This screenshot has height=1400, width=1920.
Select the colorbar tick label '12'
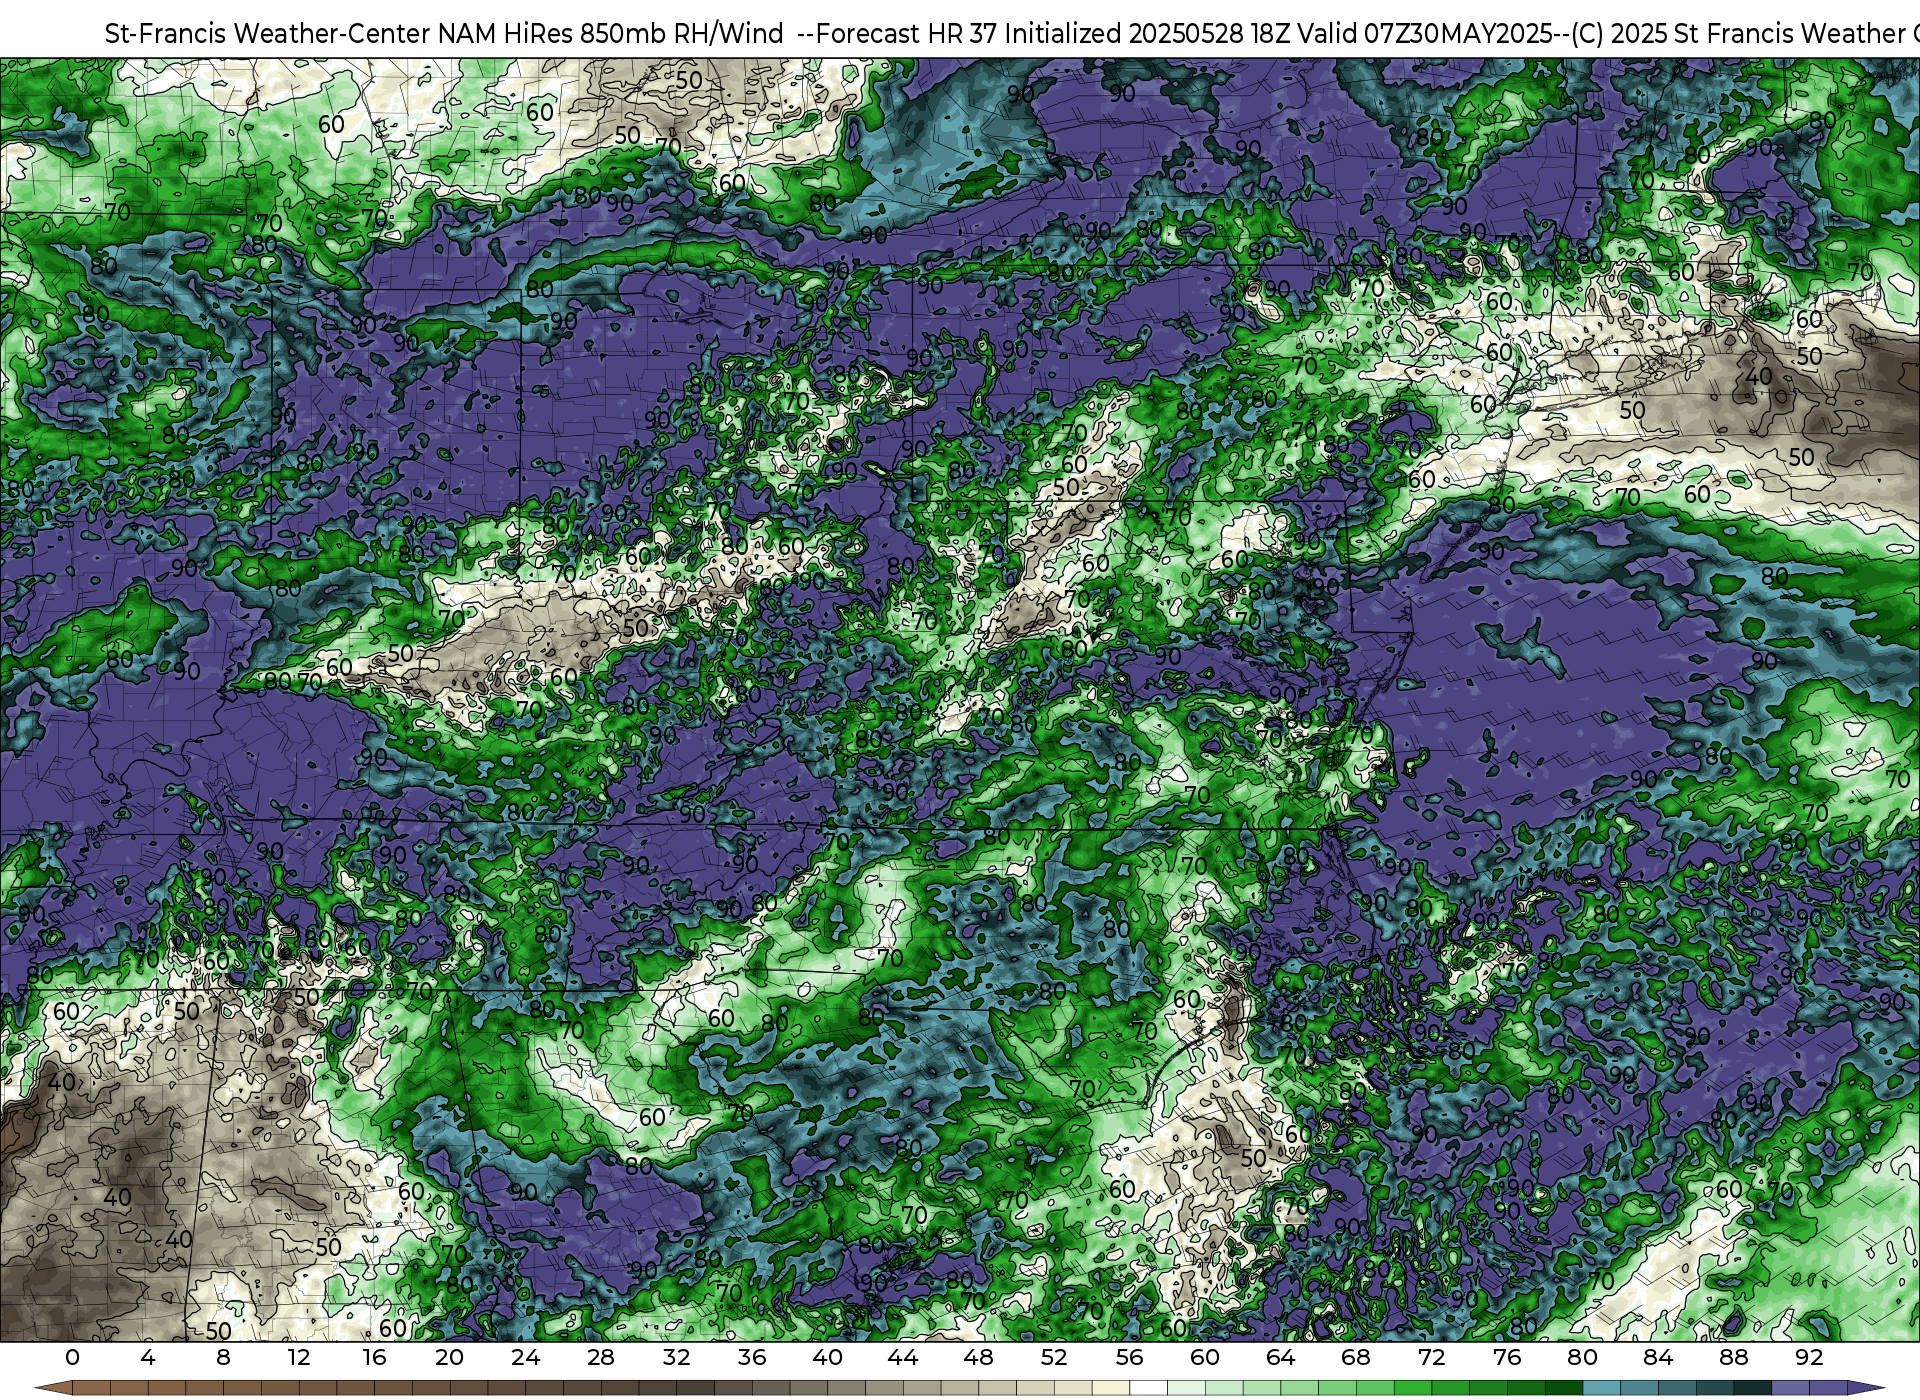click(x=299, y=1358)
